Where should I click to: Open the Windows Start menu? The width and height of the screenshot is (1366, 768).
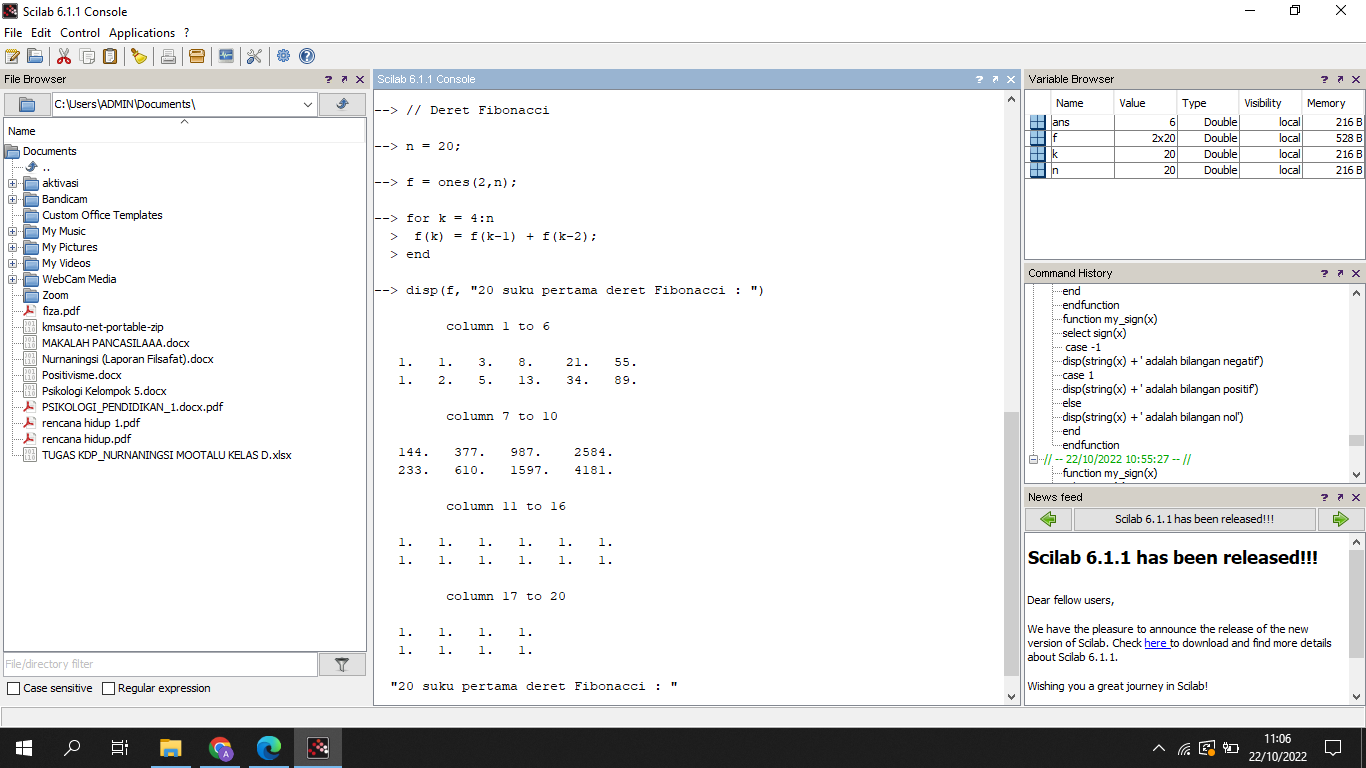(23, 747)
